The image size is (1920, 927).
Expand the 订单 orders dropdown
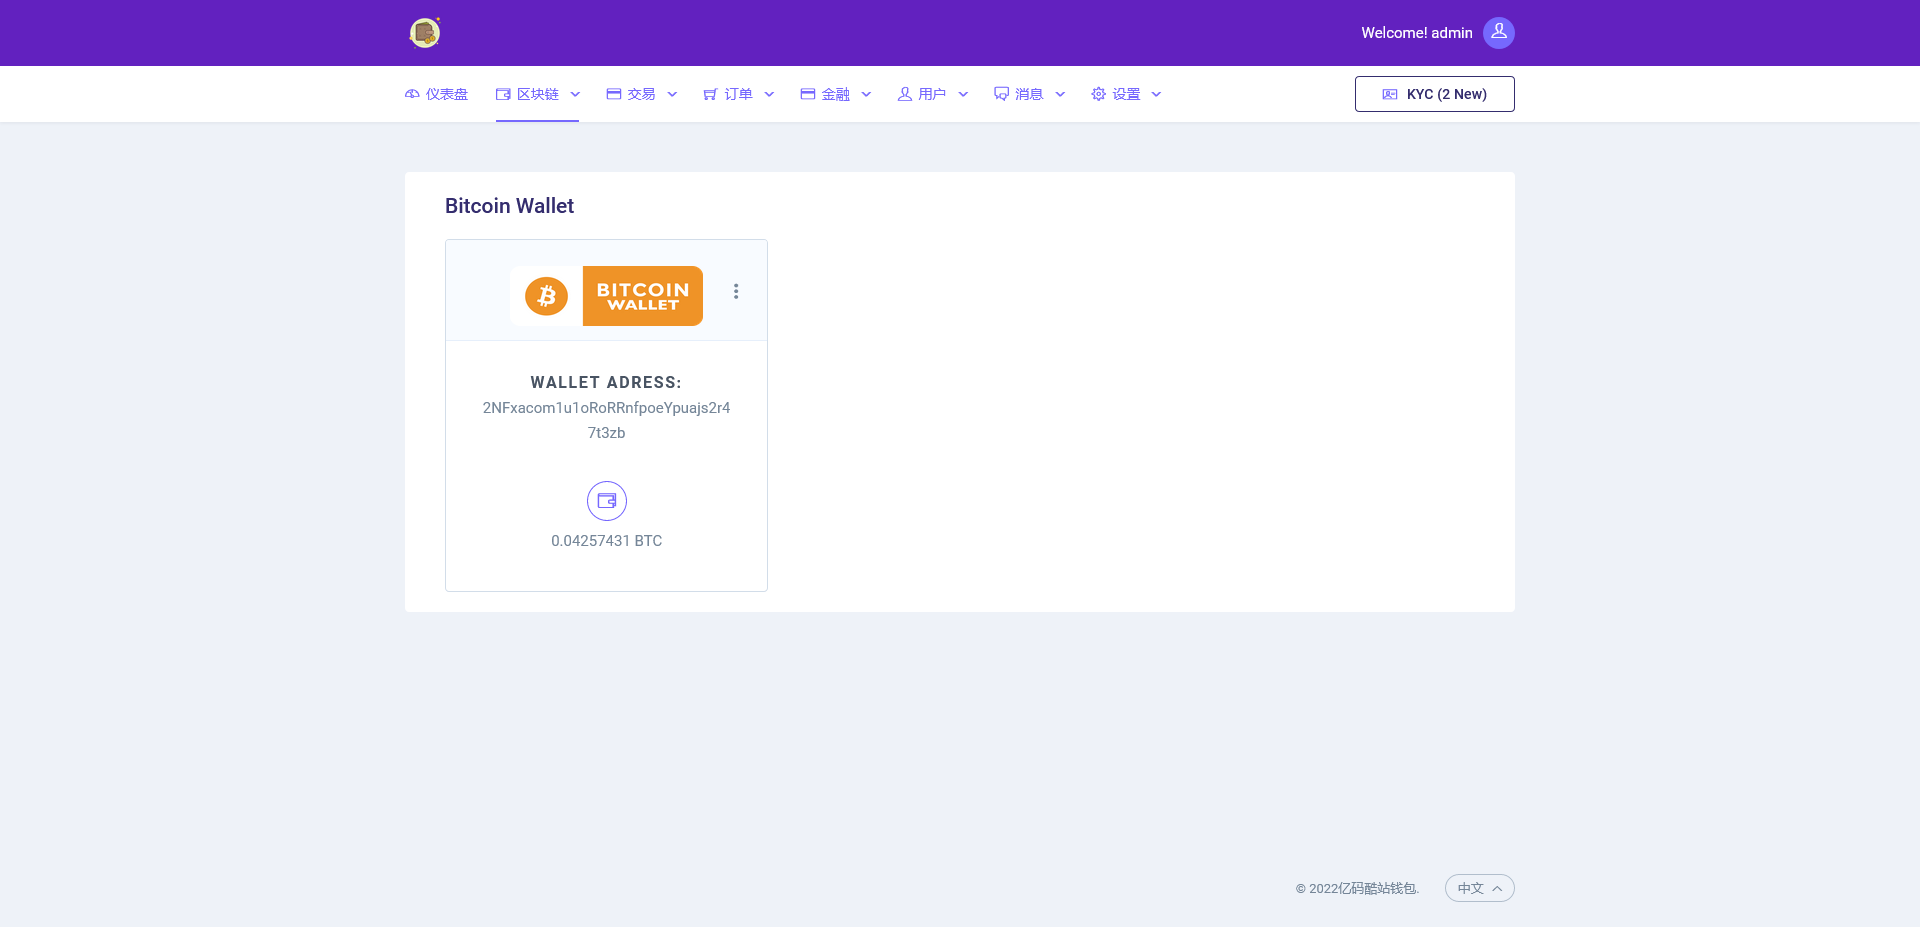[738, 94]
